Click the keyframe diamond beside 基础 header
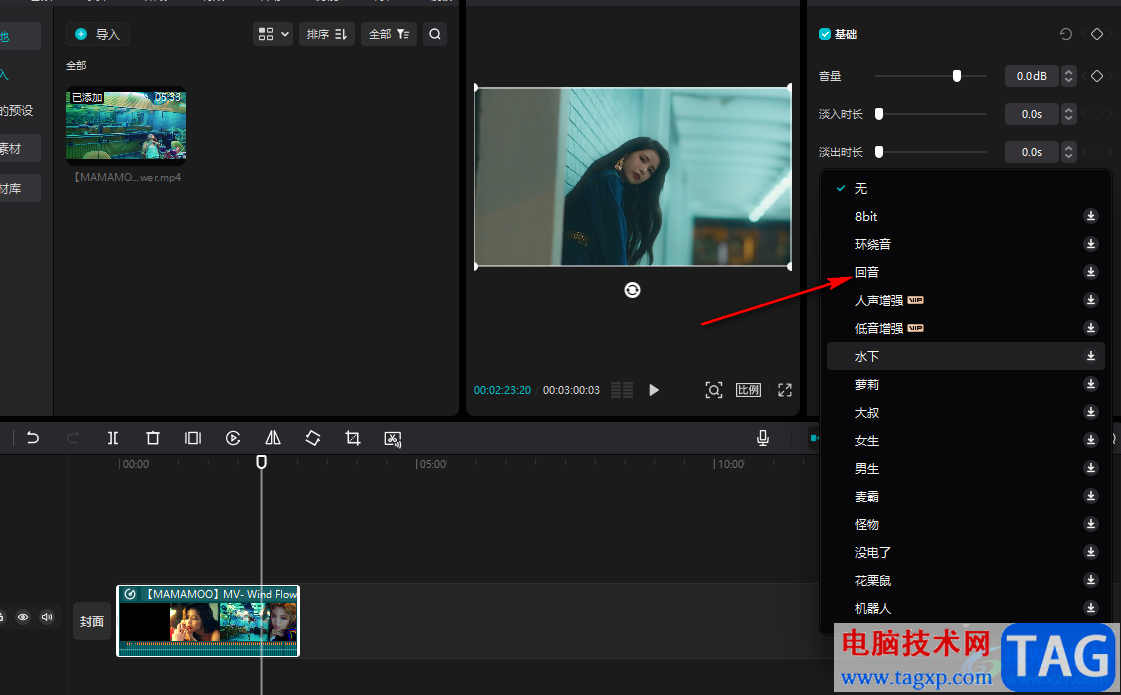 coord(1097,34)
